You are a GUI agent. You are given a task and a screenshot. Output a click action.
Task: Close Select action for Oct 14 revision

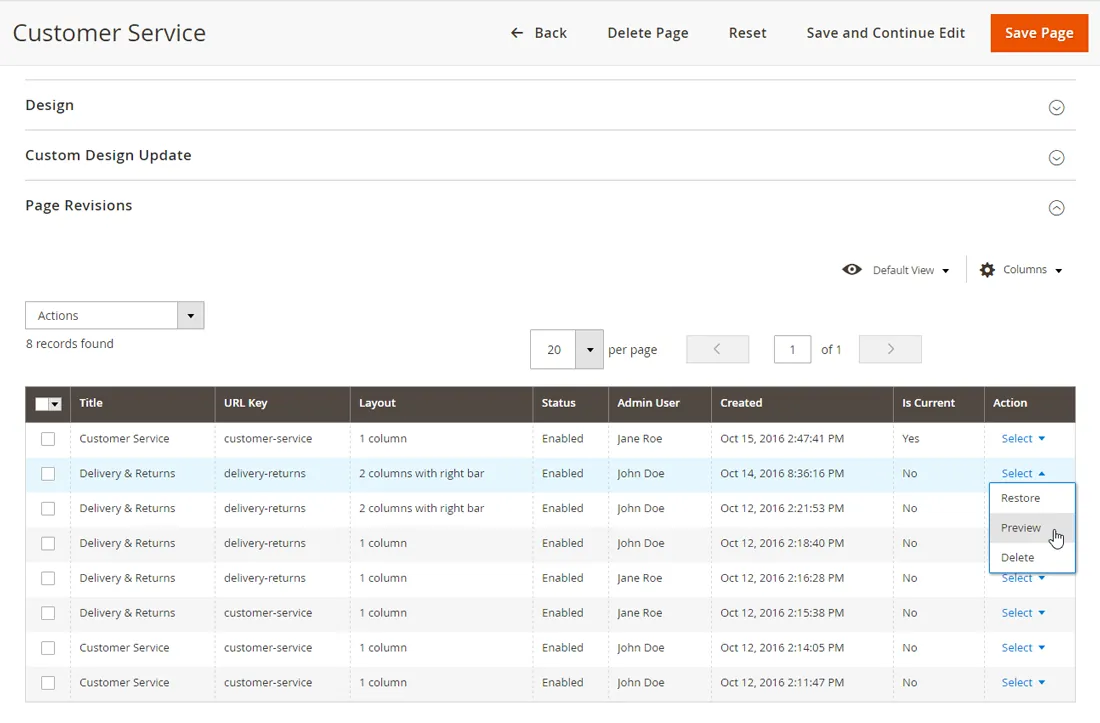click(1023, 473)
